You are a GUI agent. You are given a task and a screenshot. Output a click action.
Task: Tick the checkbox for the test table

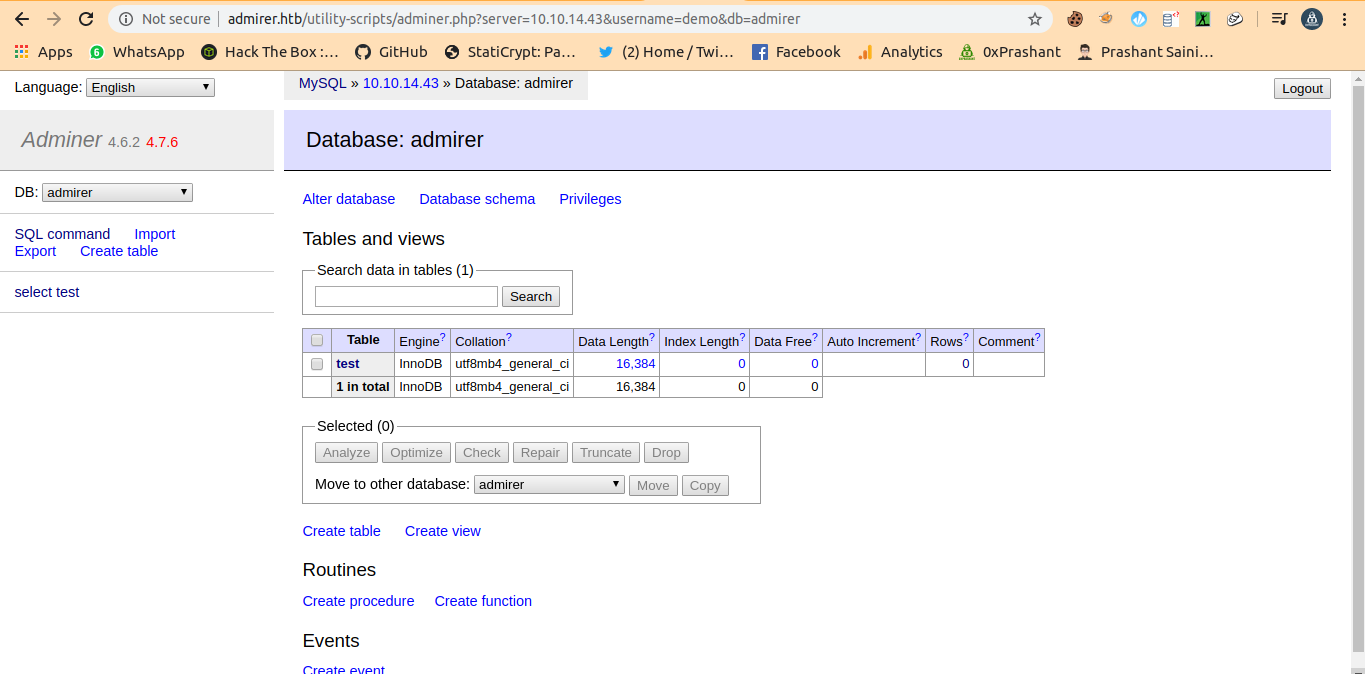(x=317, y=364)
